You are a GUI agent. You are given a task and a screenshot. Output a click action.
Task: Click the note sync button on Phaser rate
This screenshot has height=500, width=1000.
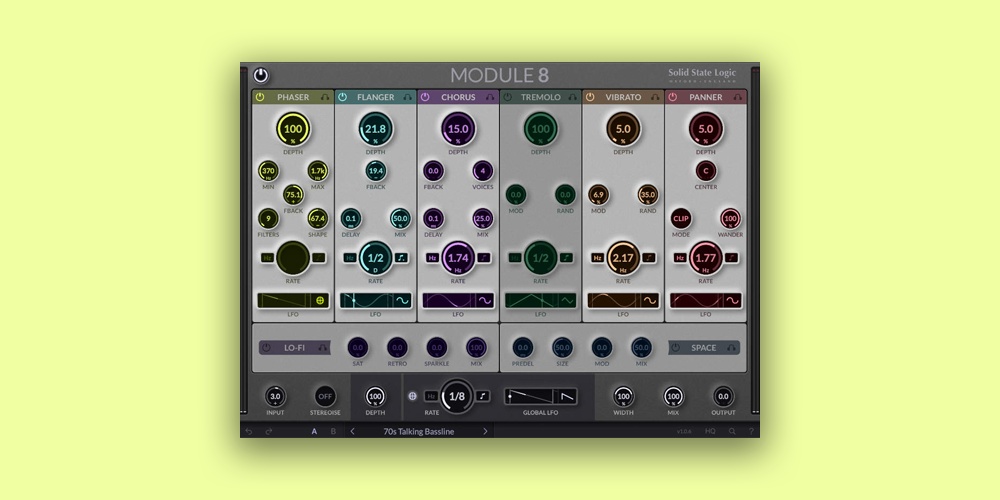click(x=318, y=258)
